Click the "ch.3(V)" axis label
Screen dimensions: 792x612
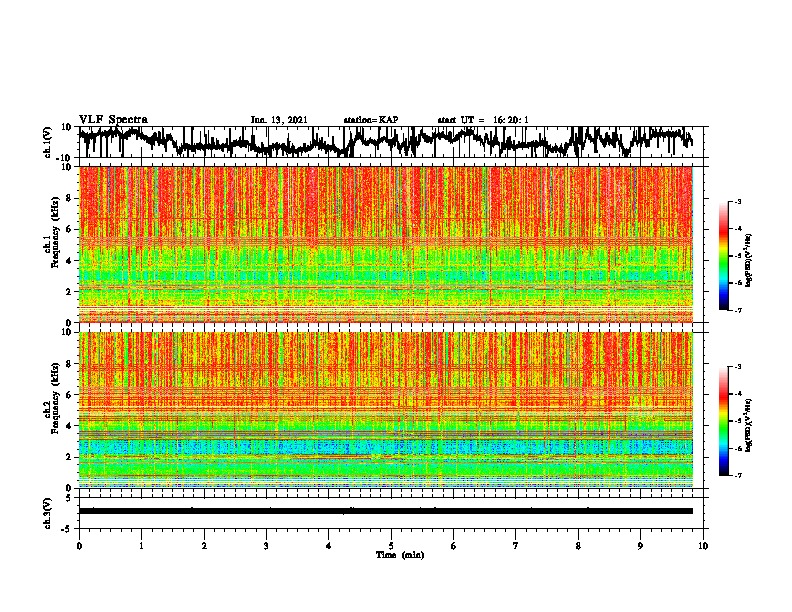point(49,513)
